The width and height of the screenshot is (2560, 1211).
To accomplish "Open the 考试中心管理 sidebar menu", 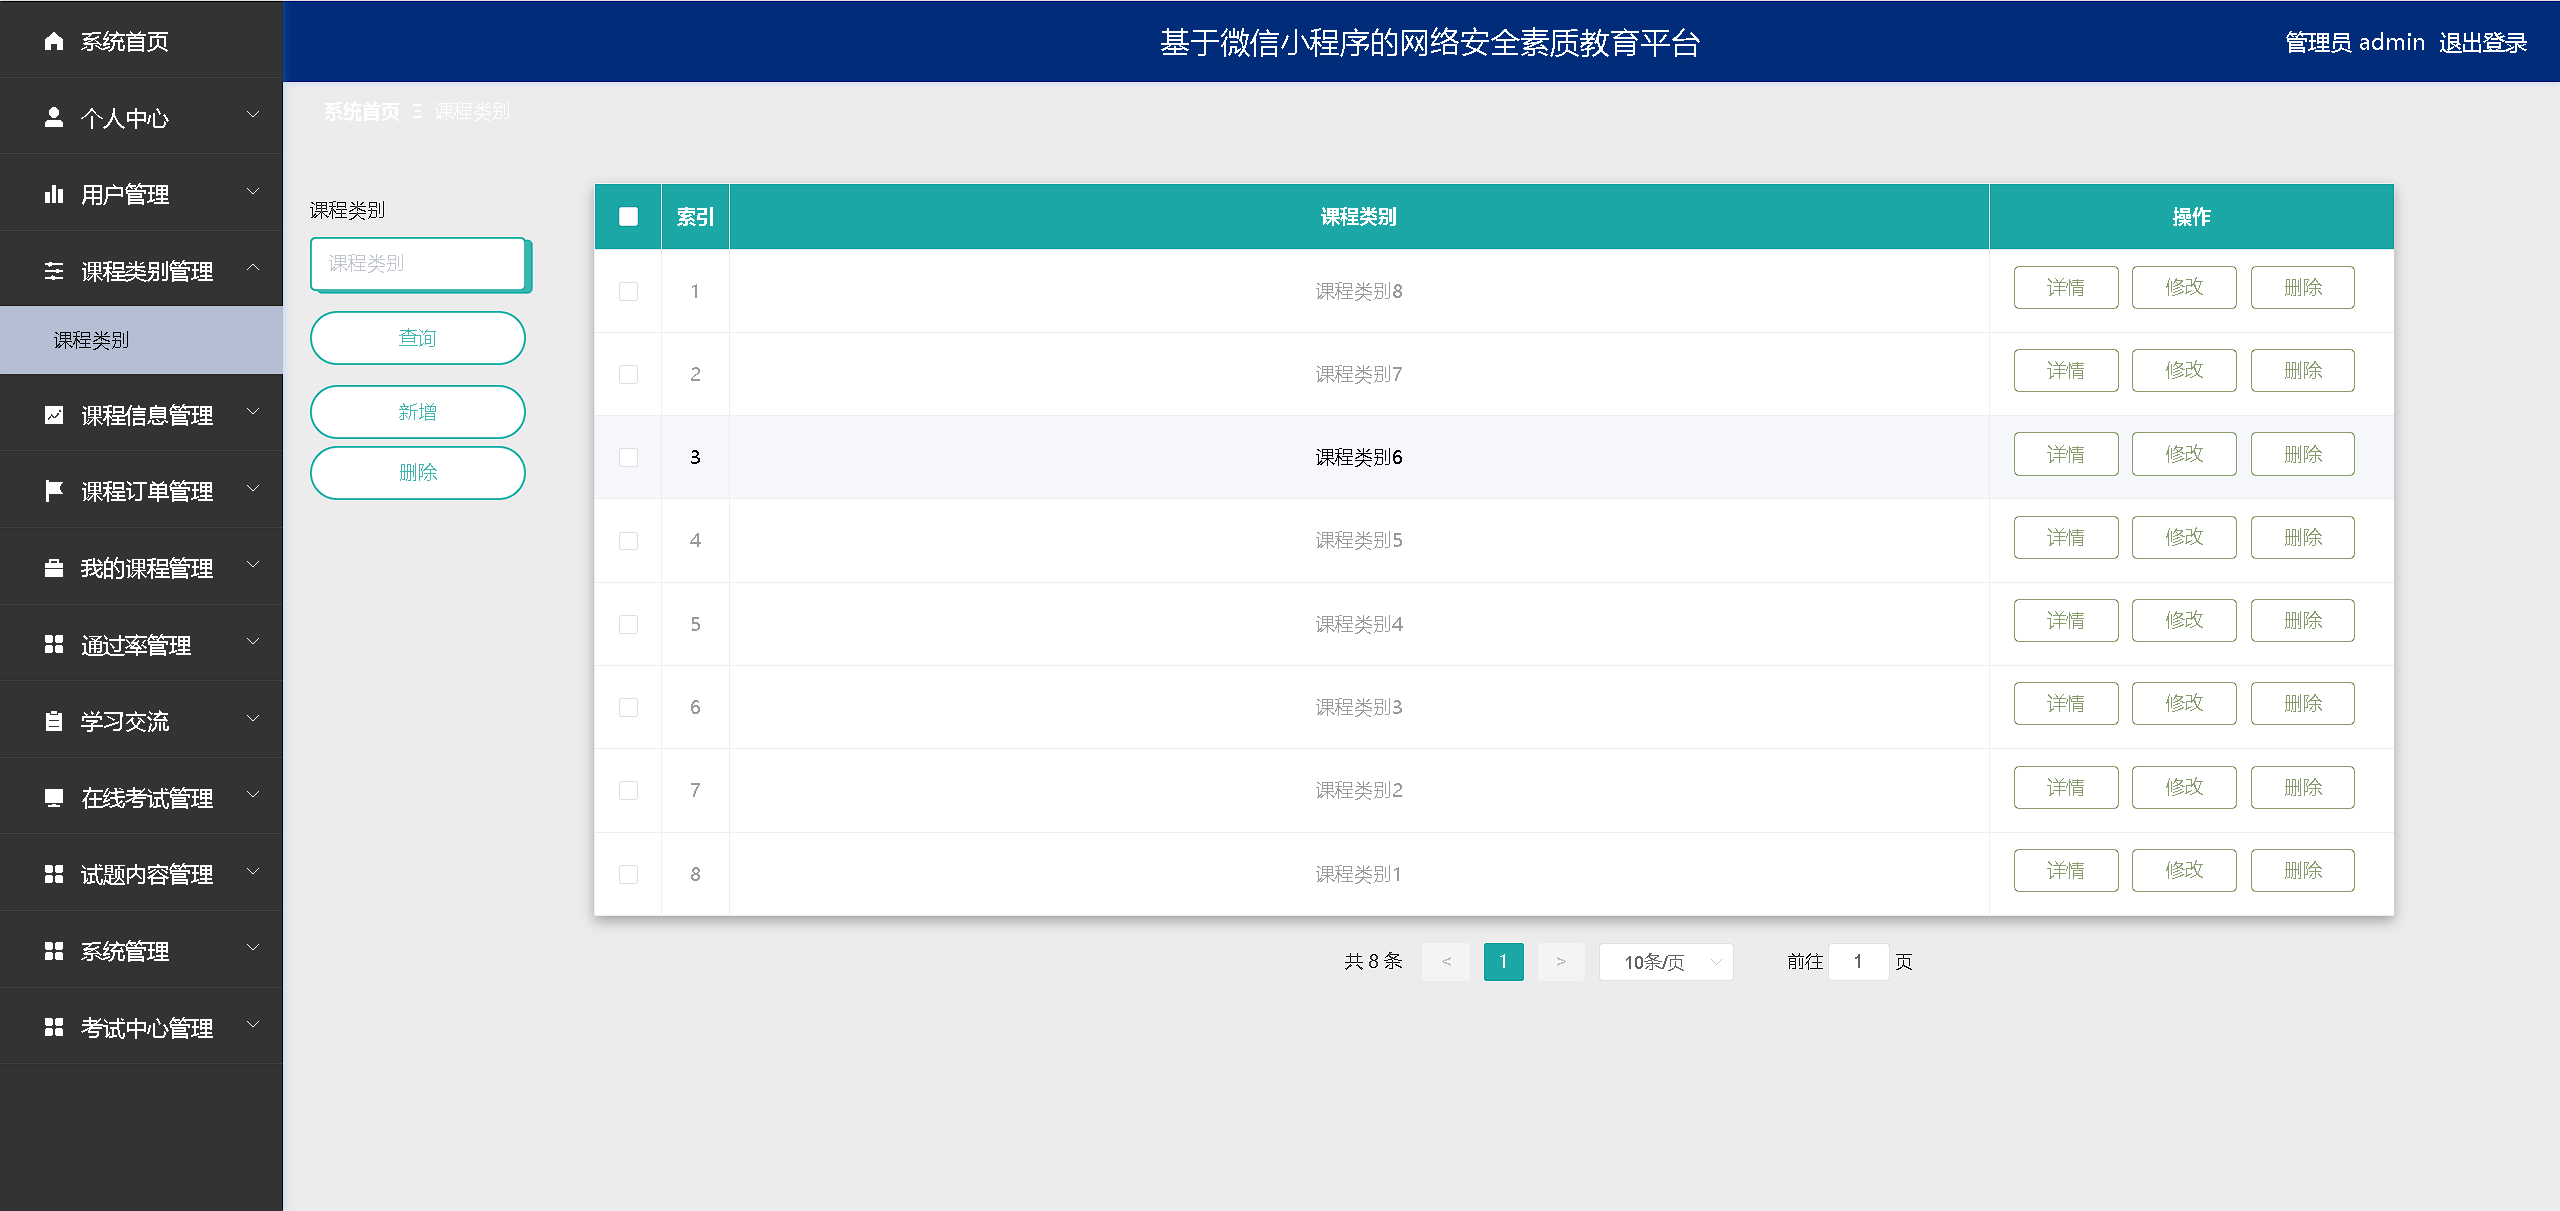I will [146, 1028].
